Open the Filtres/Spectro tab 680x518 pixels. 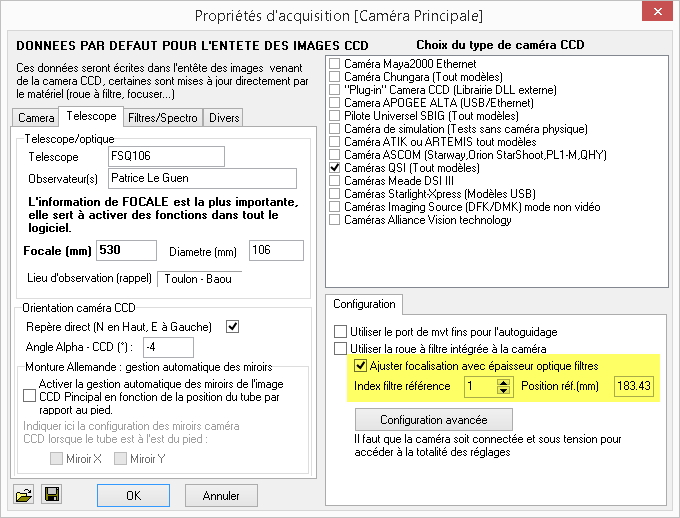163,118
